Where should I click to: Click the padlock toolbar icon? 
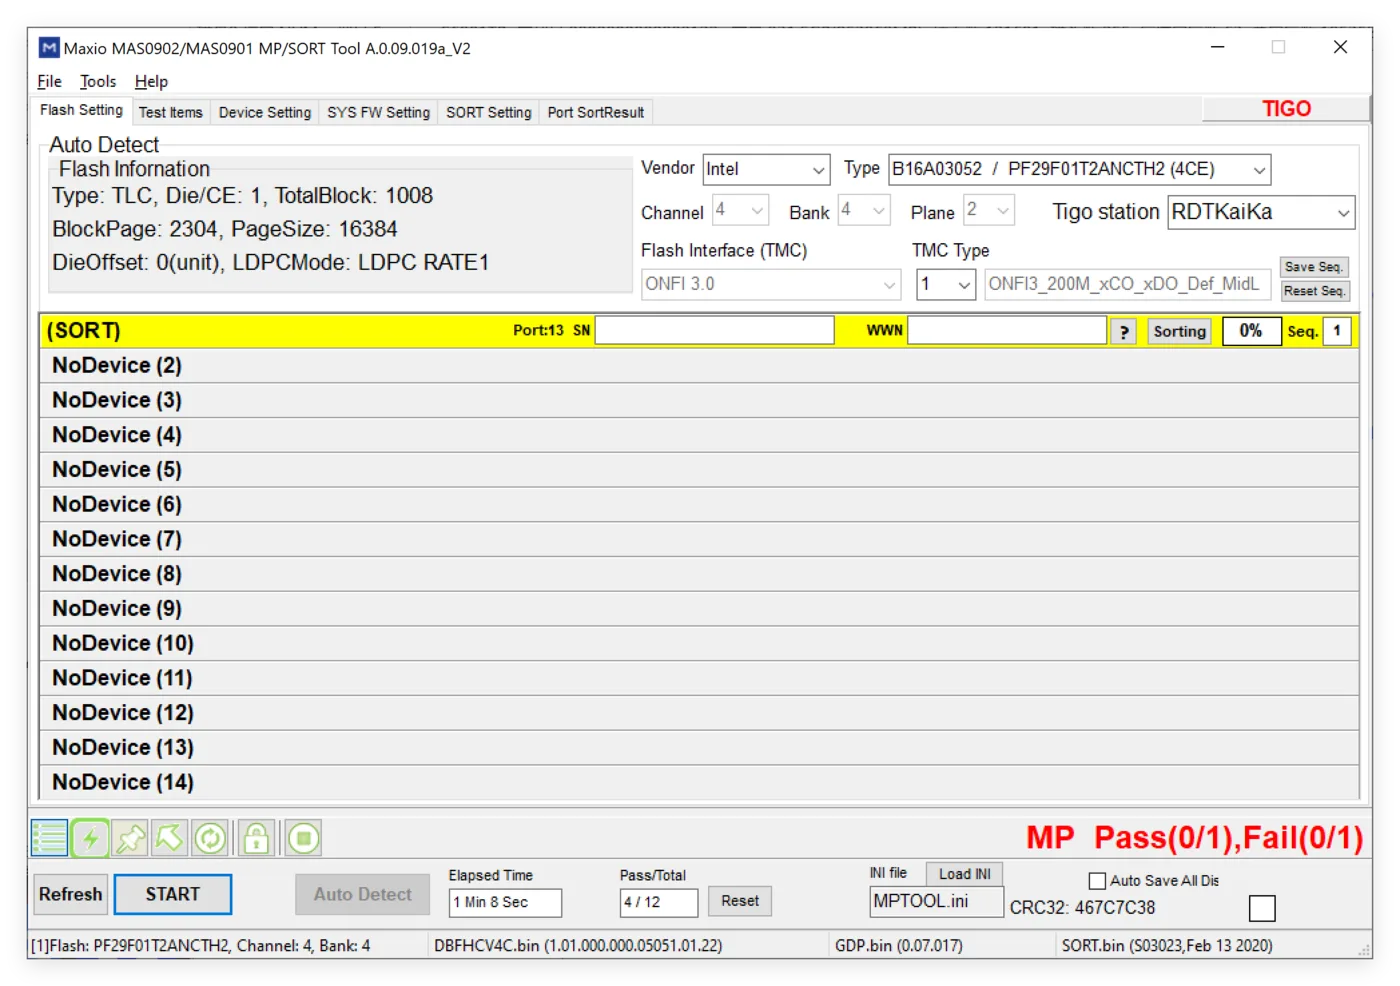[x=256, y=838]
